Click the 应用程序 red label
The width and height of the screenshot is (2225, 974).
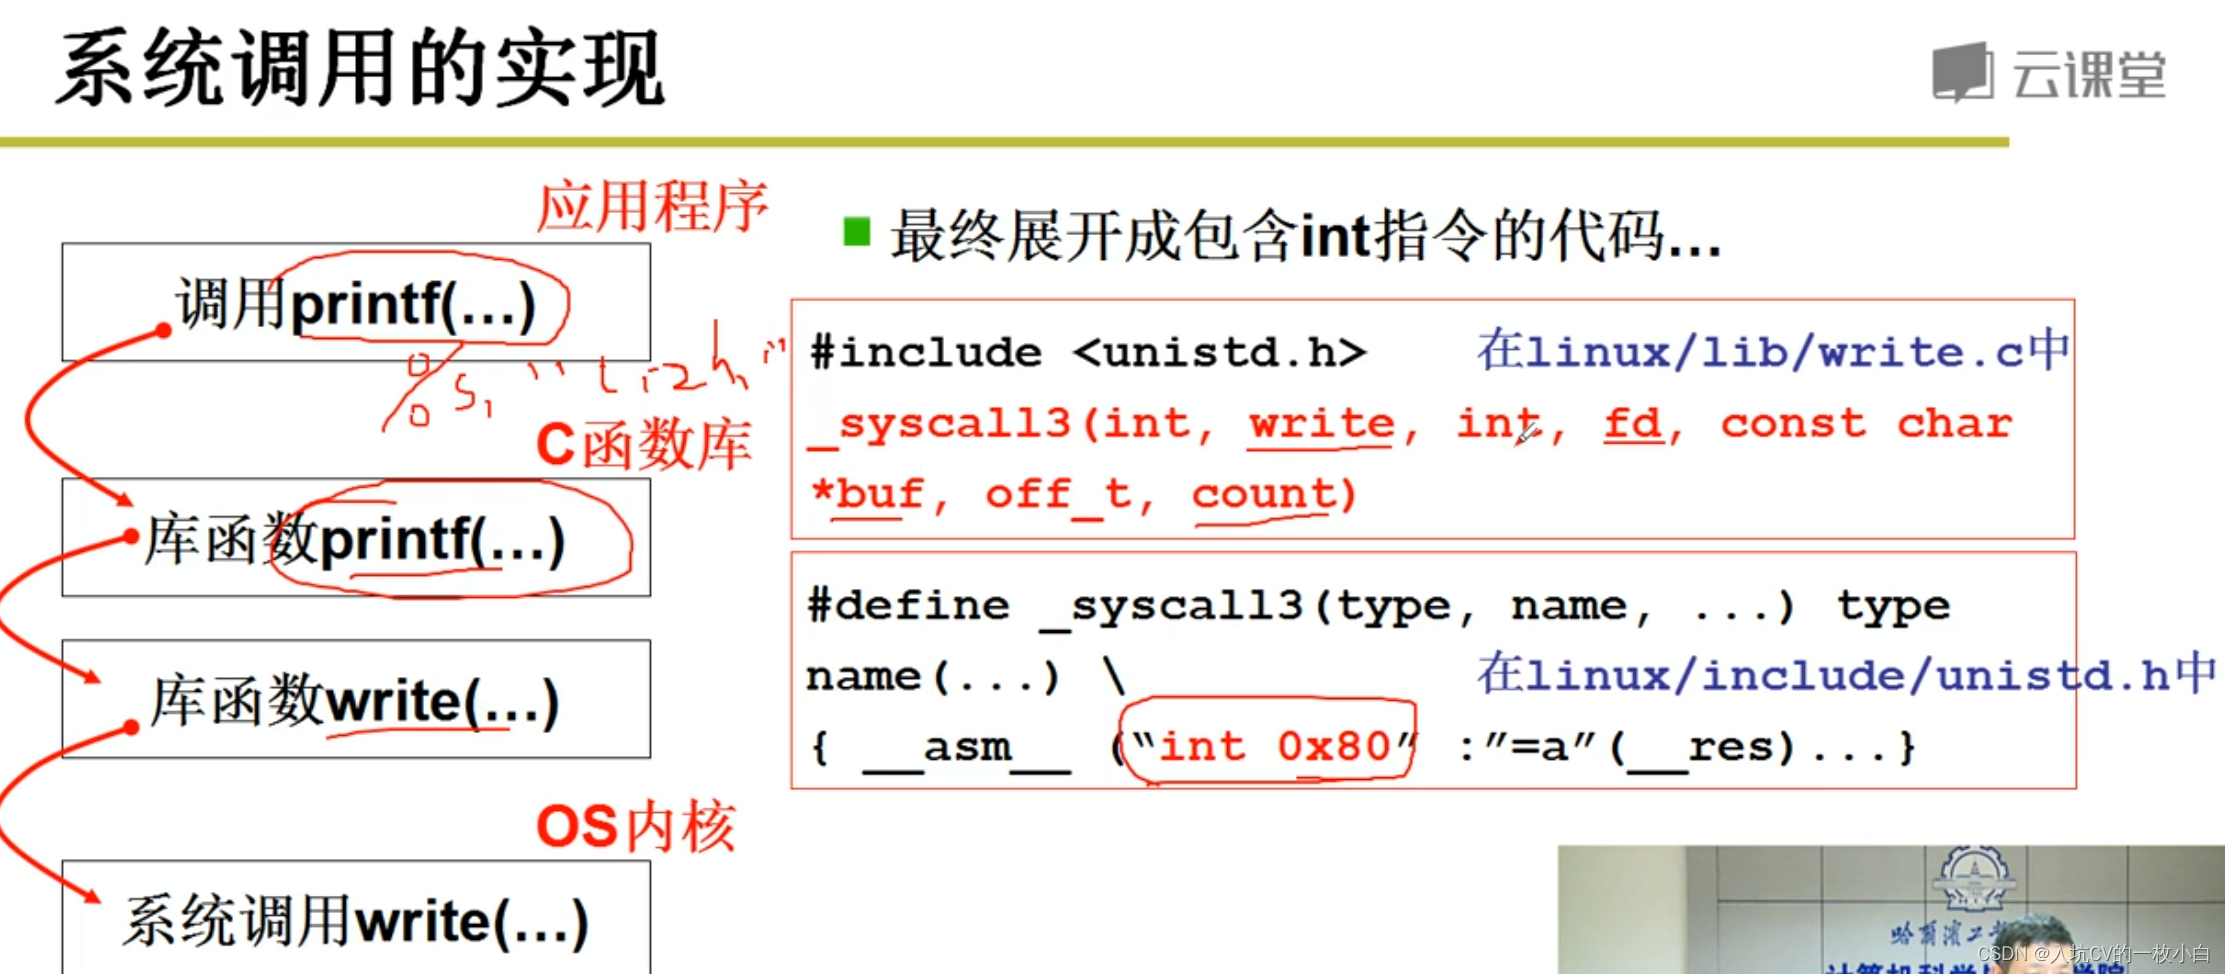pyautogui.click(x=652, y=206)
